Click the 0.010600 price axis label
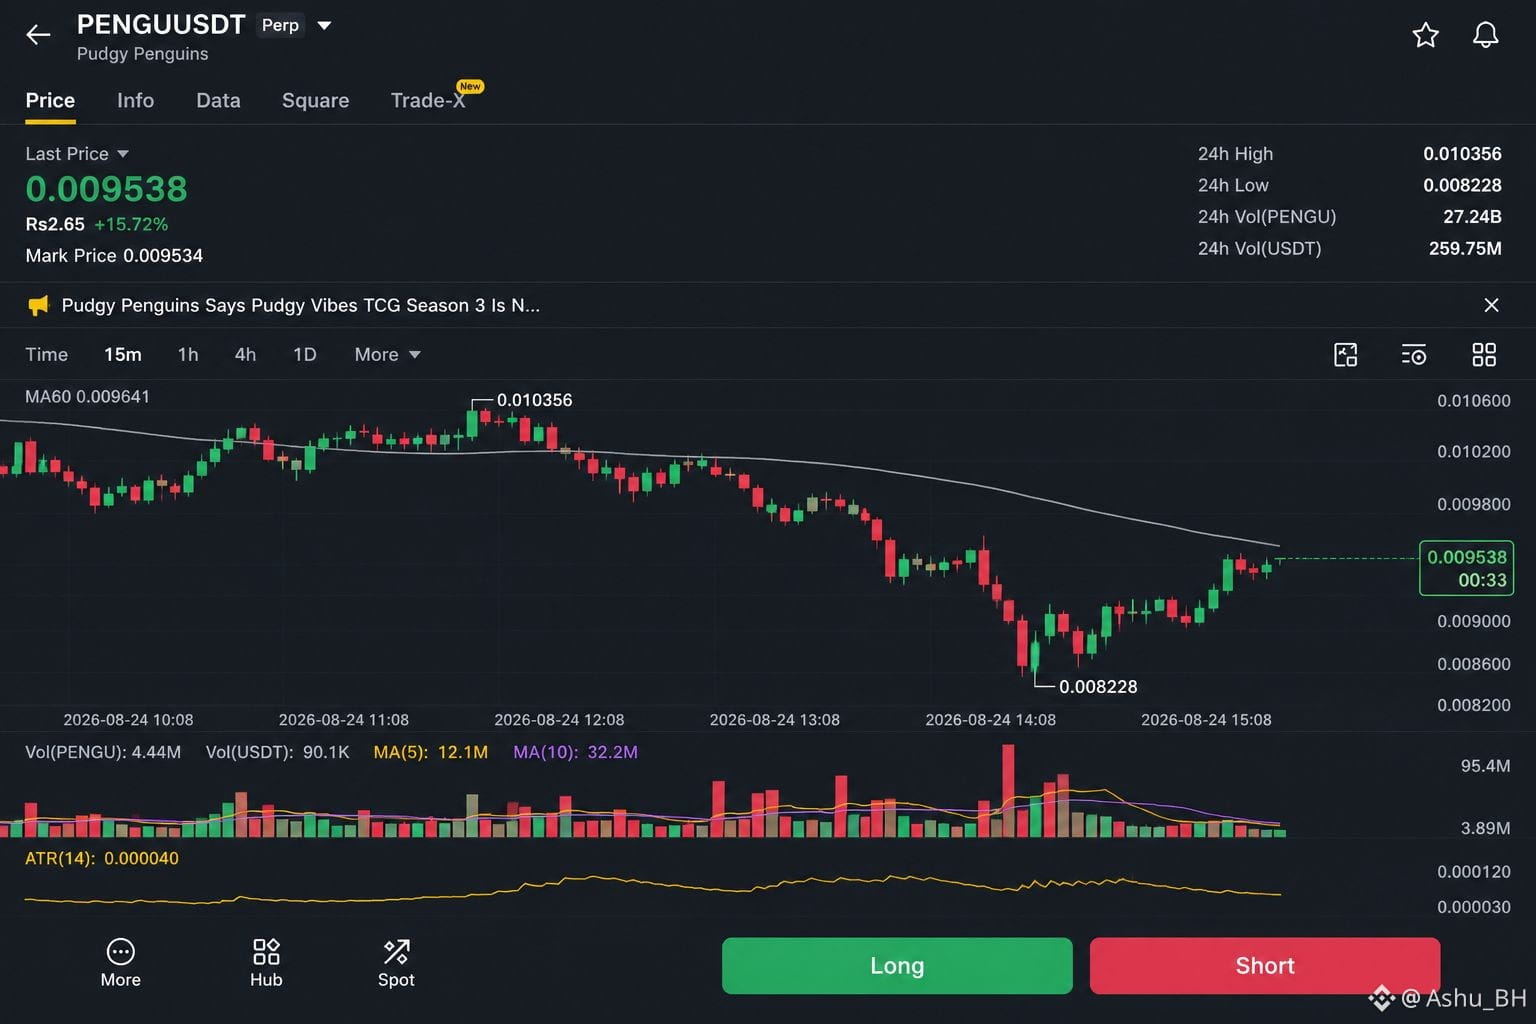The height and width of the screenshot is (1024, 1536). (x=1474, y=401)
